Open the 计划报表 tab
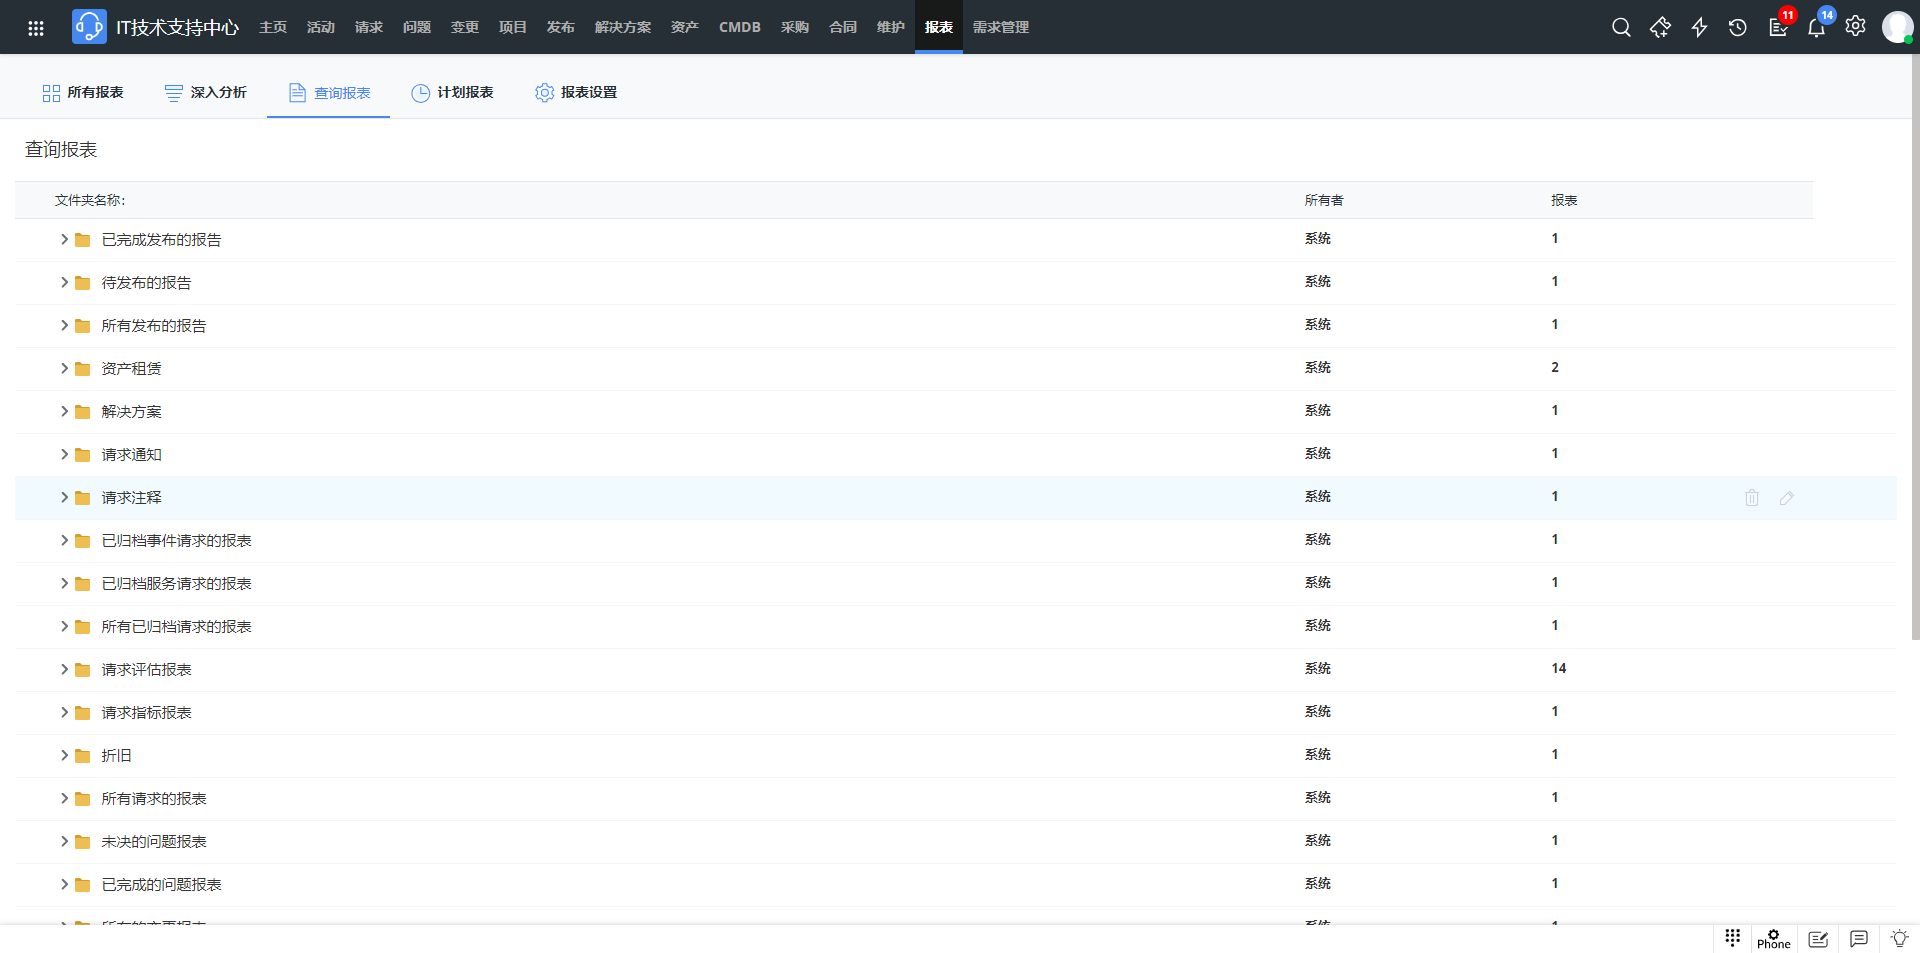 tap(453, 92)
